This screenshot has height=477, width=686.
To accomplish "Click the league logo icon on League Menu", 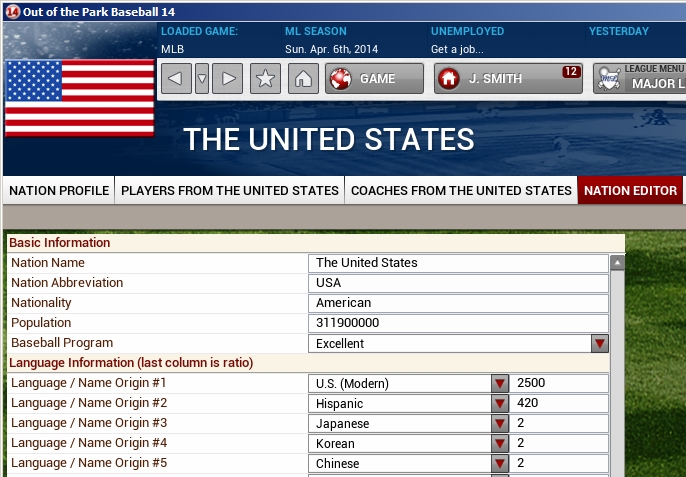I will [609, 79].
